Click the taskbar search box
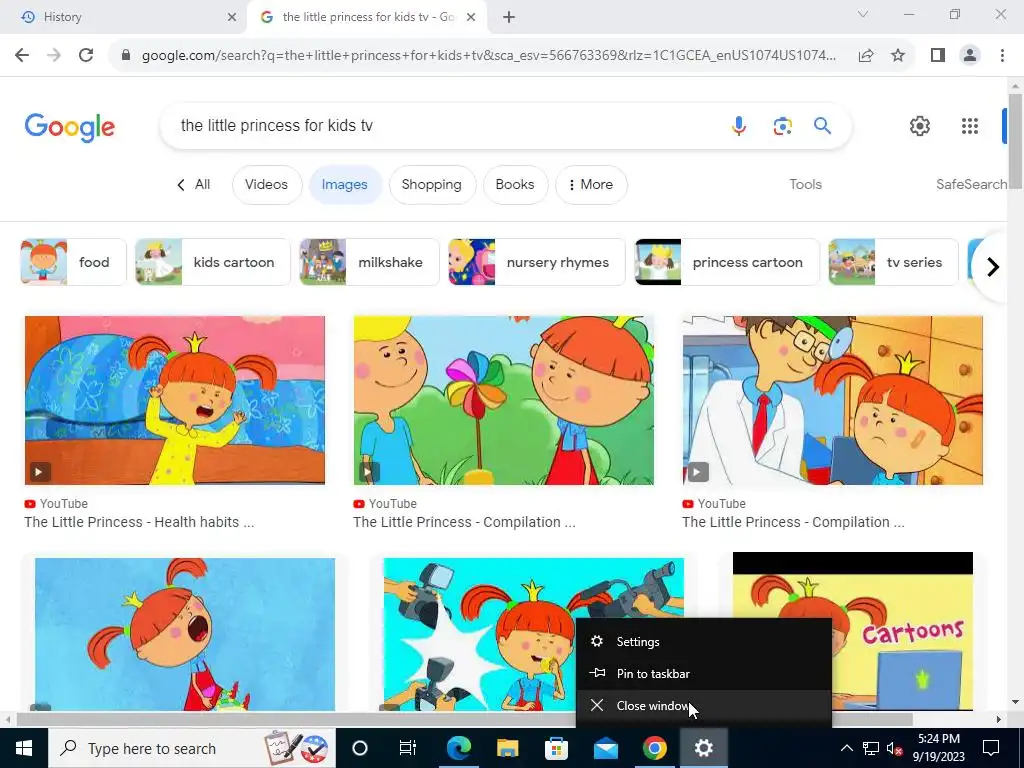Image resolution: width=1024 pixels, height=768 pixels. pos(191,748)
